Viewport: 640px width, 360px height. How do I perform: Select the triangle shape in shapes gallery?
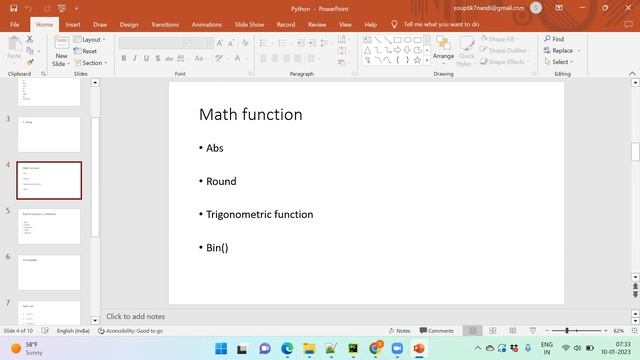tap(367, 50)
